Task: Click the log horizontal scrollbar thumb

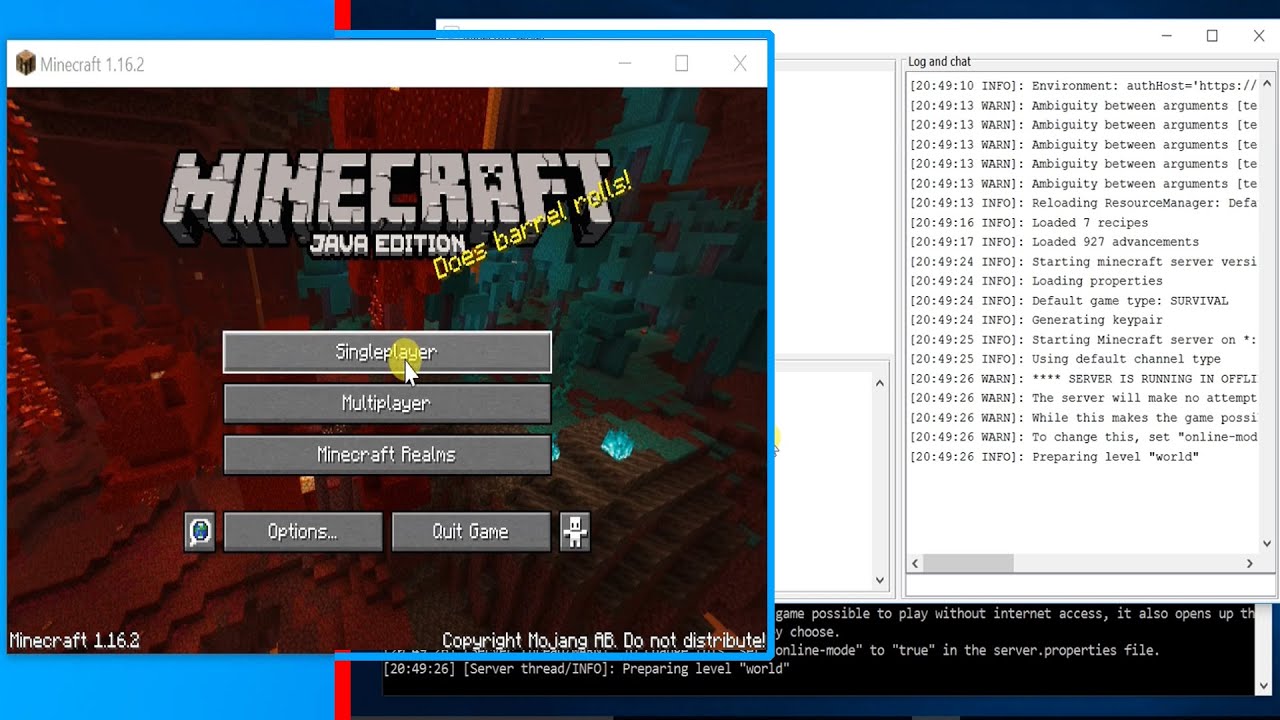Action: 968,564
